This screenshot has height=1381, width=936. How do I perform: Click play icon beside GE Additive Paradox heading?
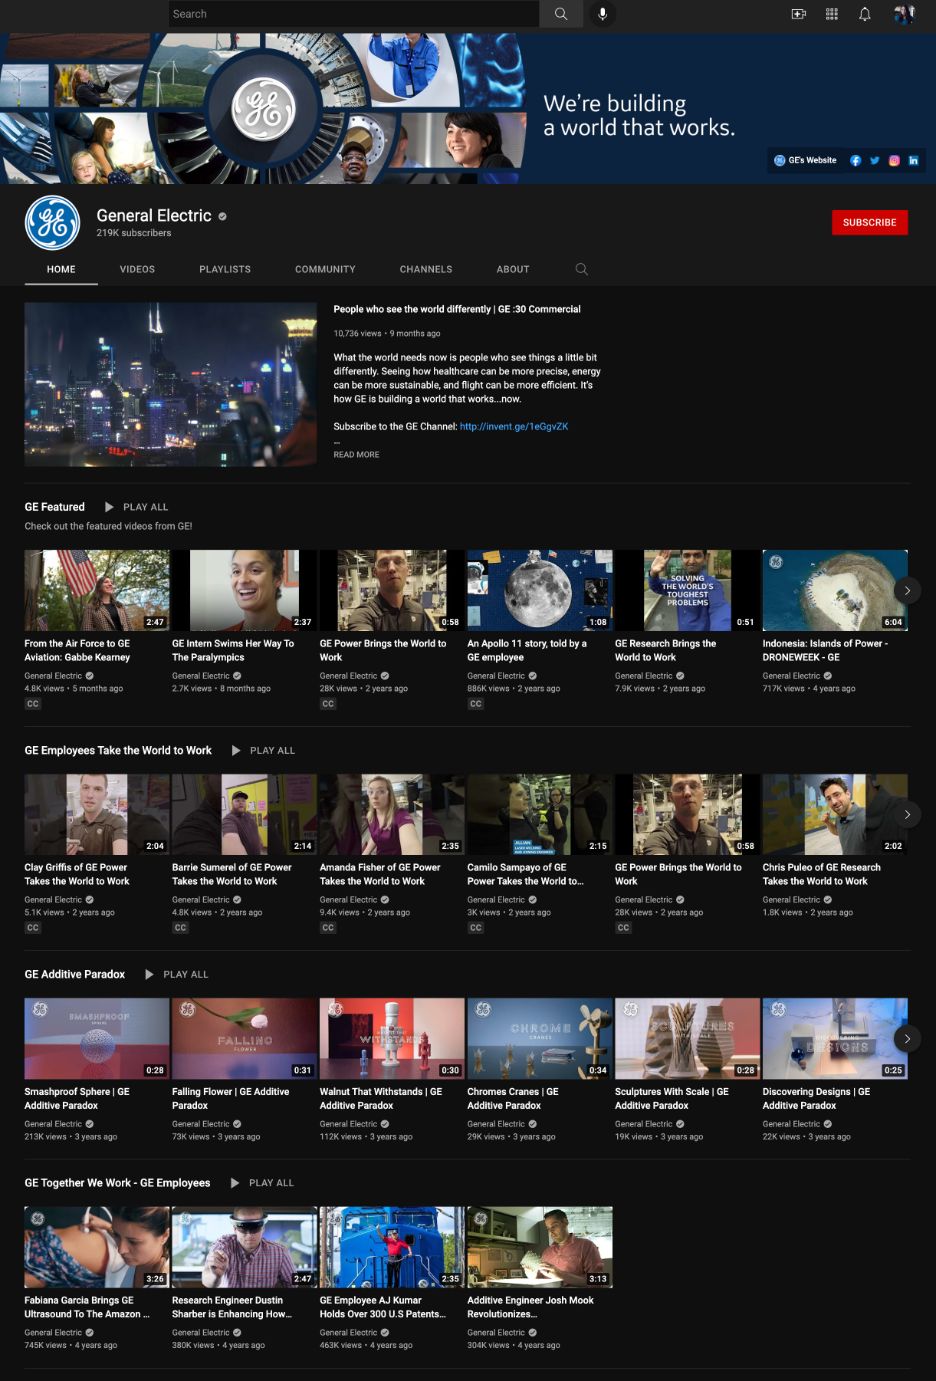149,974
